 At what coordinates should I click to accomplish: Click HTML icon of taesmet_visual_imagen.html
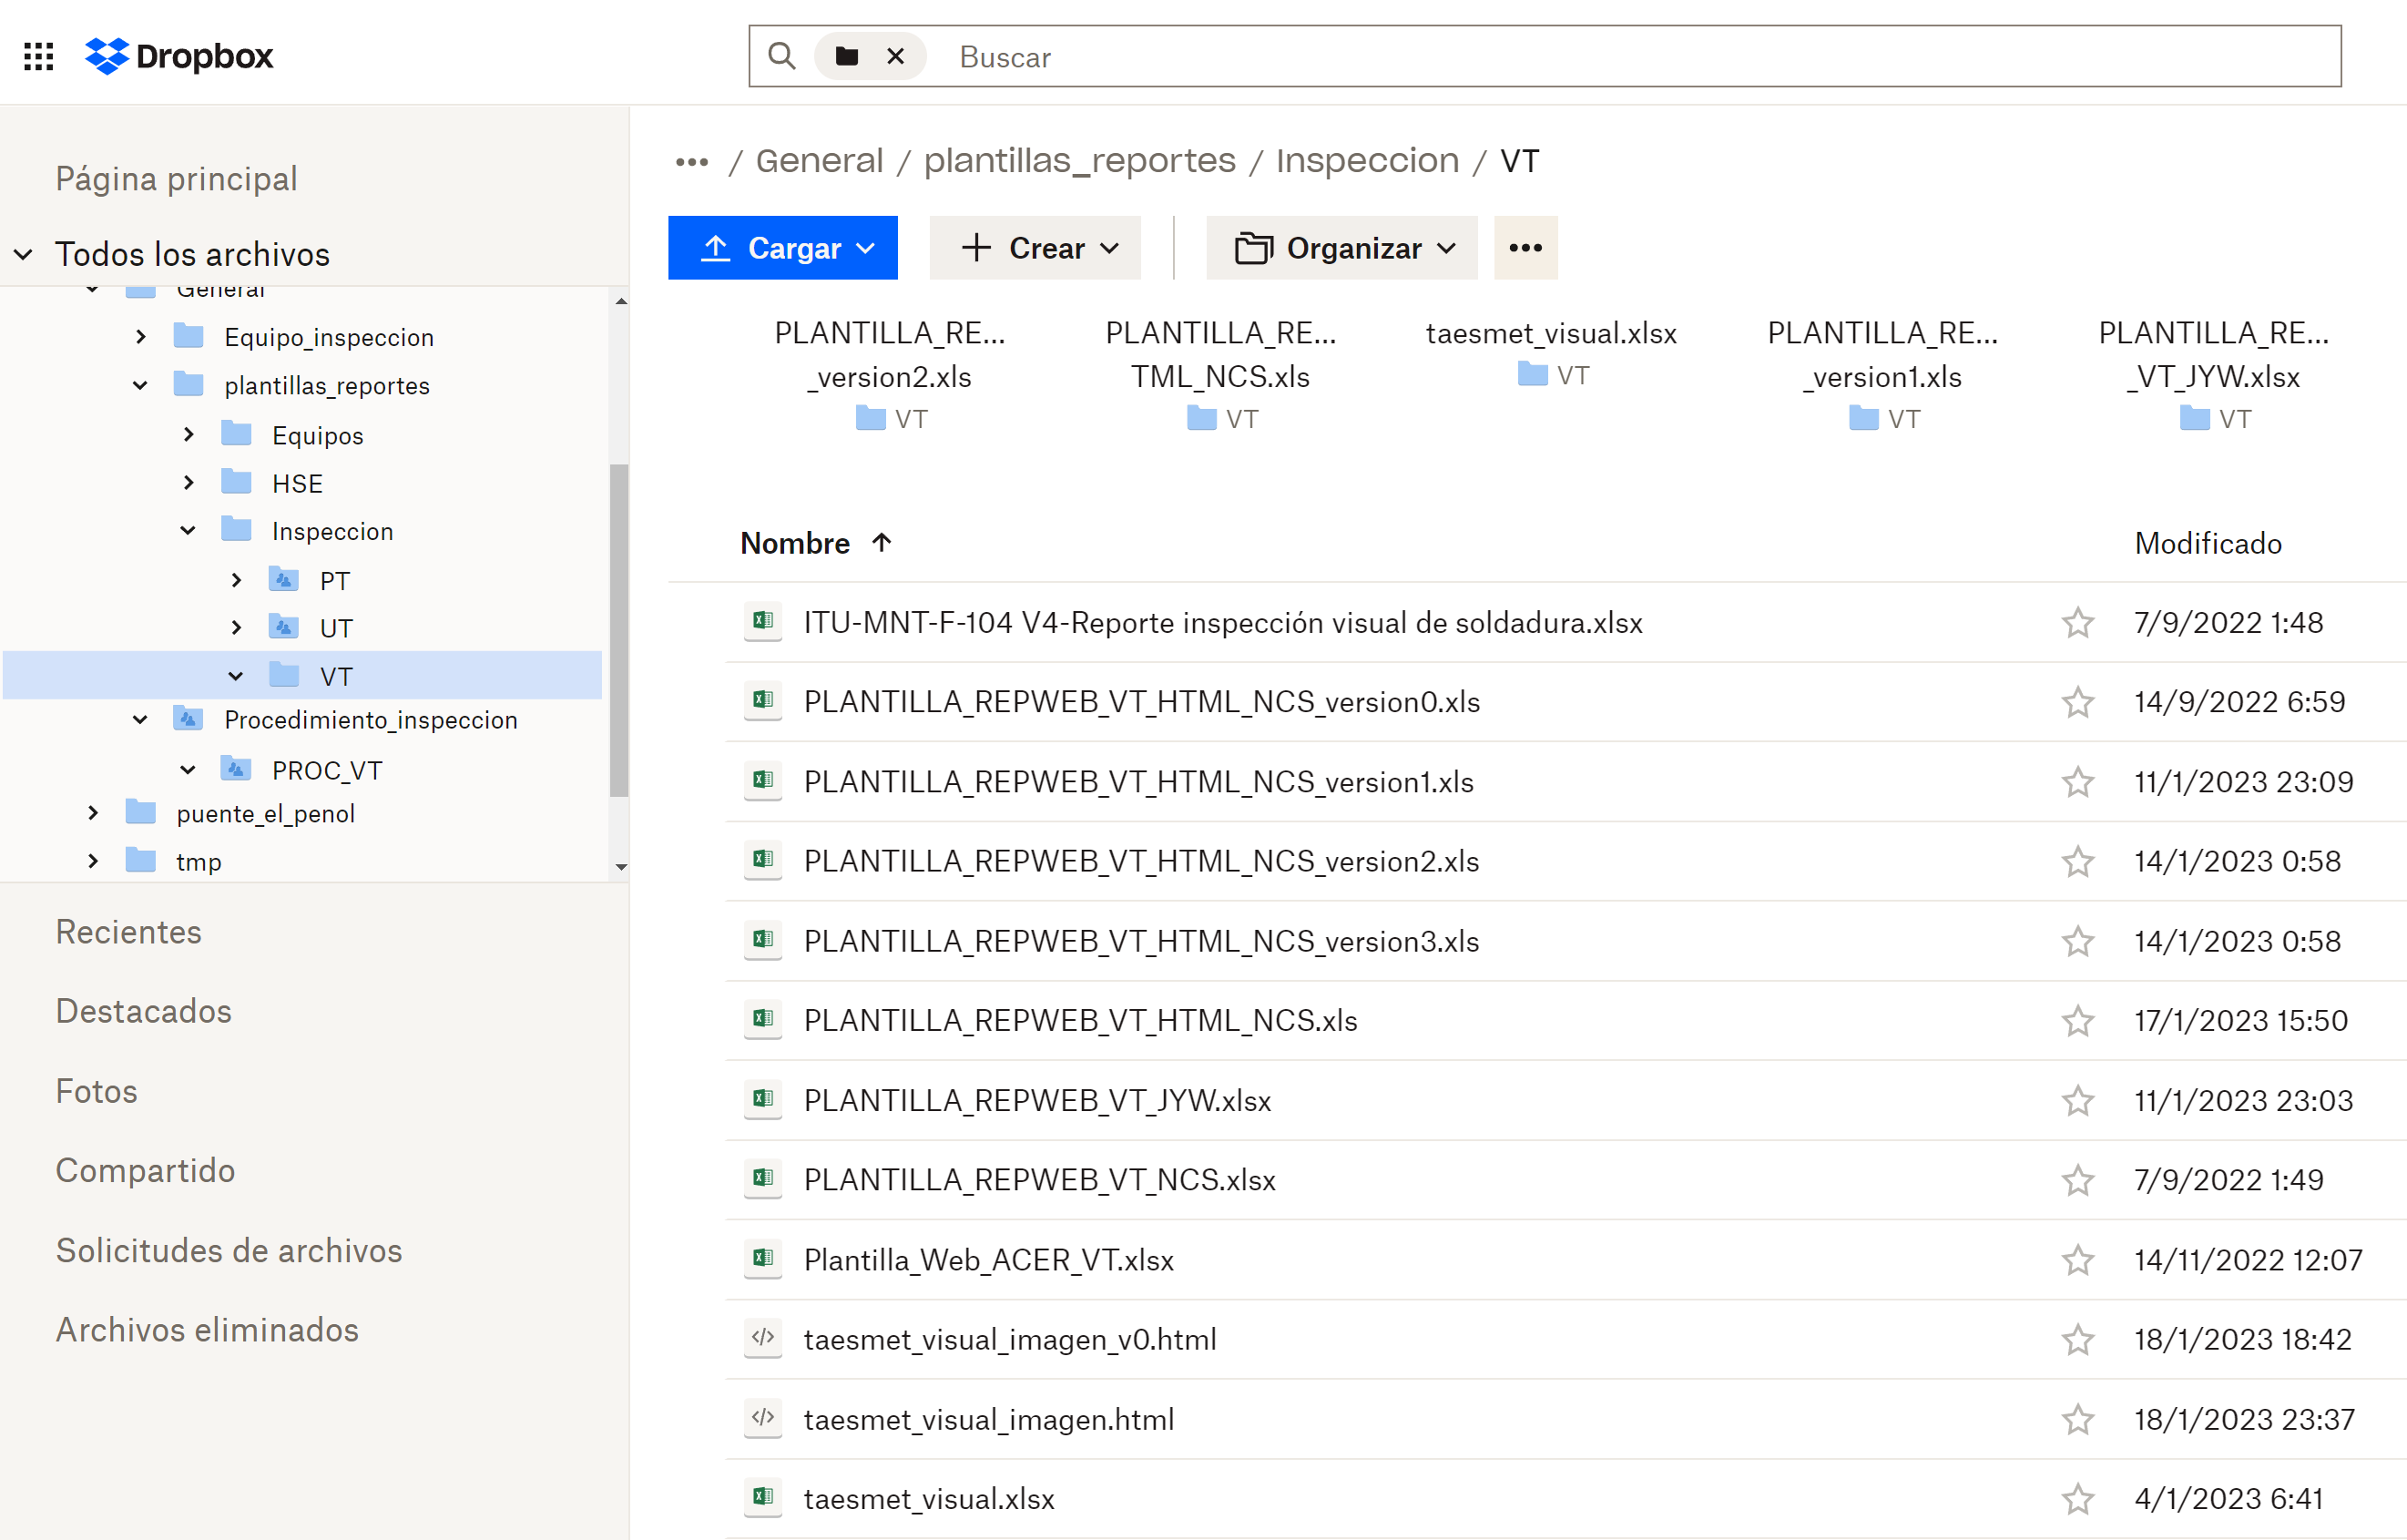coord(763,1418)
